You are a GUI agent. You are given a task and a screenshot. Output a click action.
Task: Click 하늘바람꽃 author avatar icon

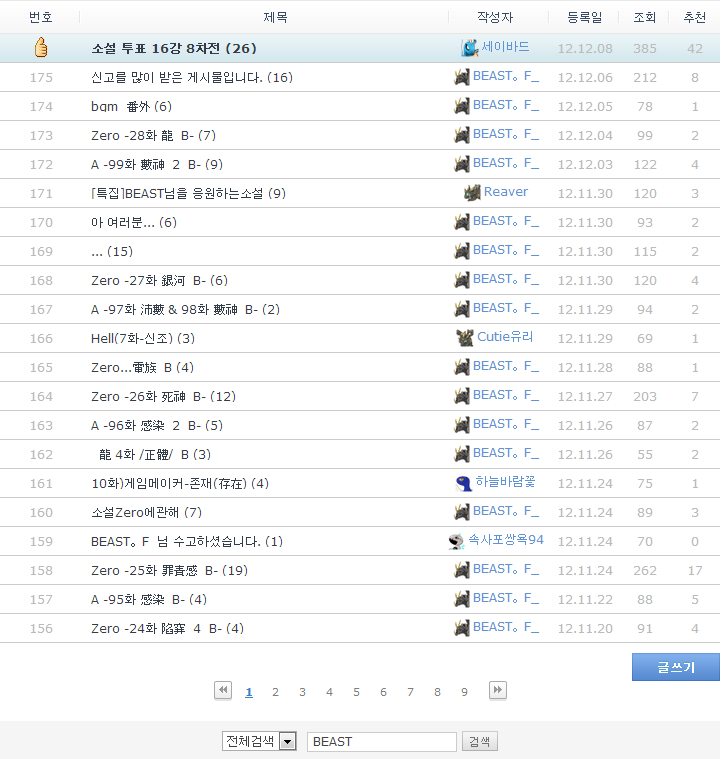point(463,482)
